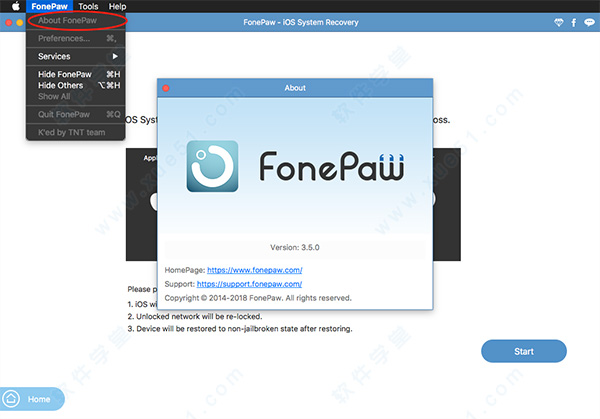Click the Version: 3.5.0 text
The image size is (600, 419).
(x=295, y=248)
